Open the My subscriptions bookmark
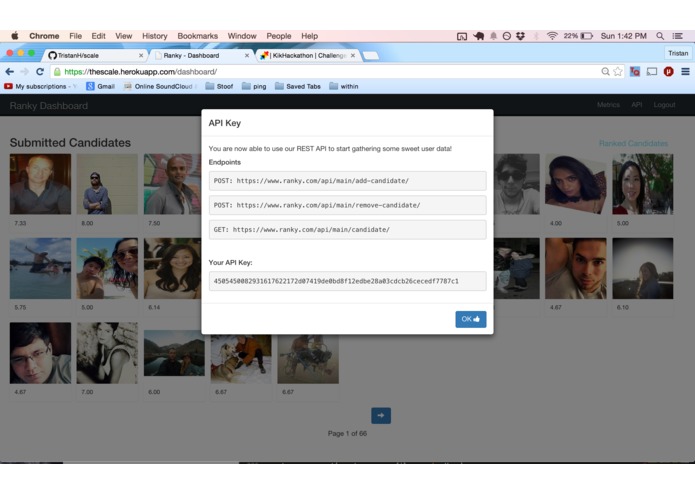This screenshot has width=695, height=494. click(40, 86)
